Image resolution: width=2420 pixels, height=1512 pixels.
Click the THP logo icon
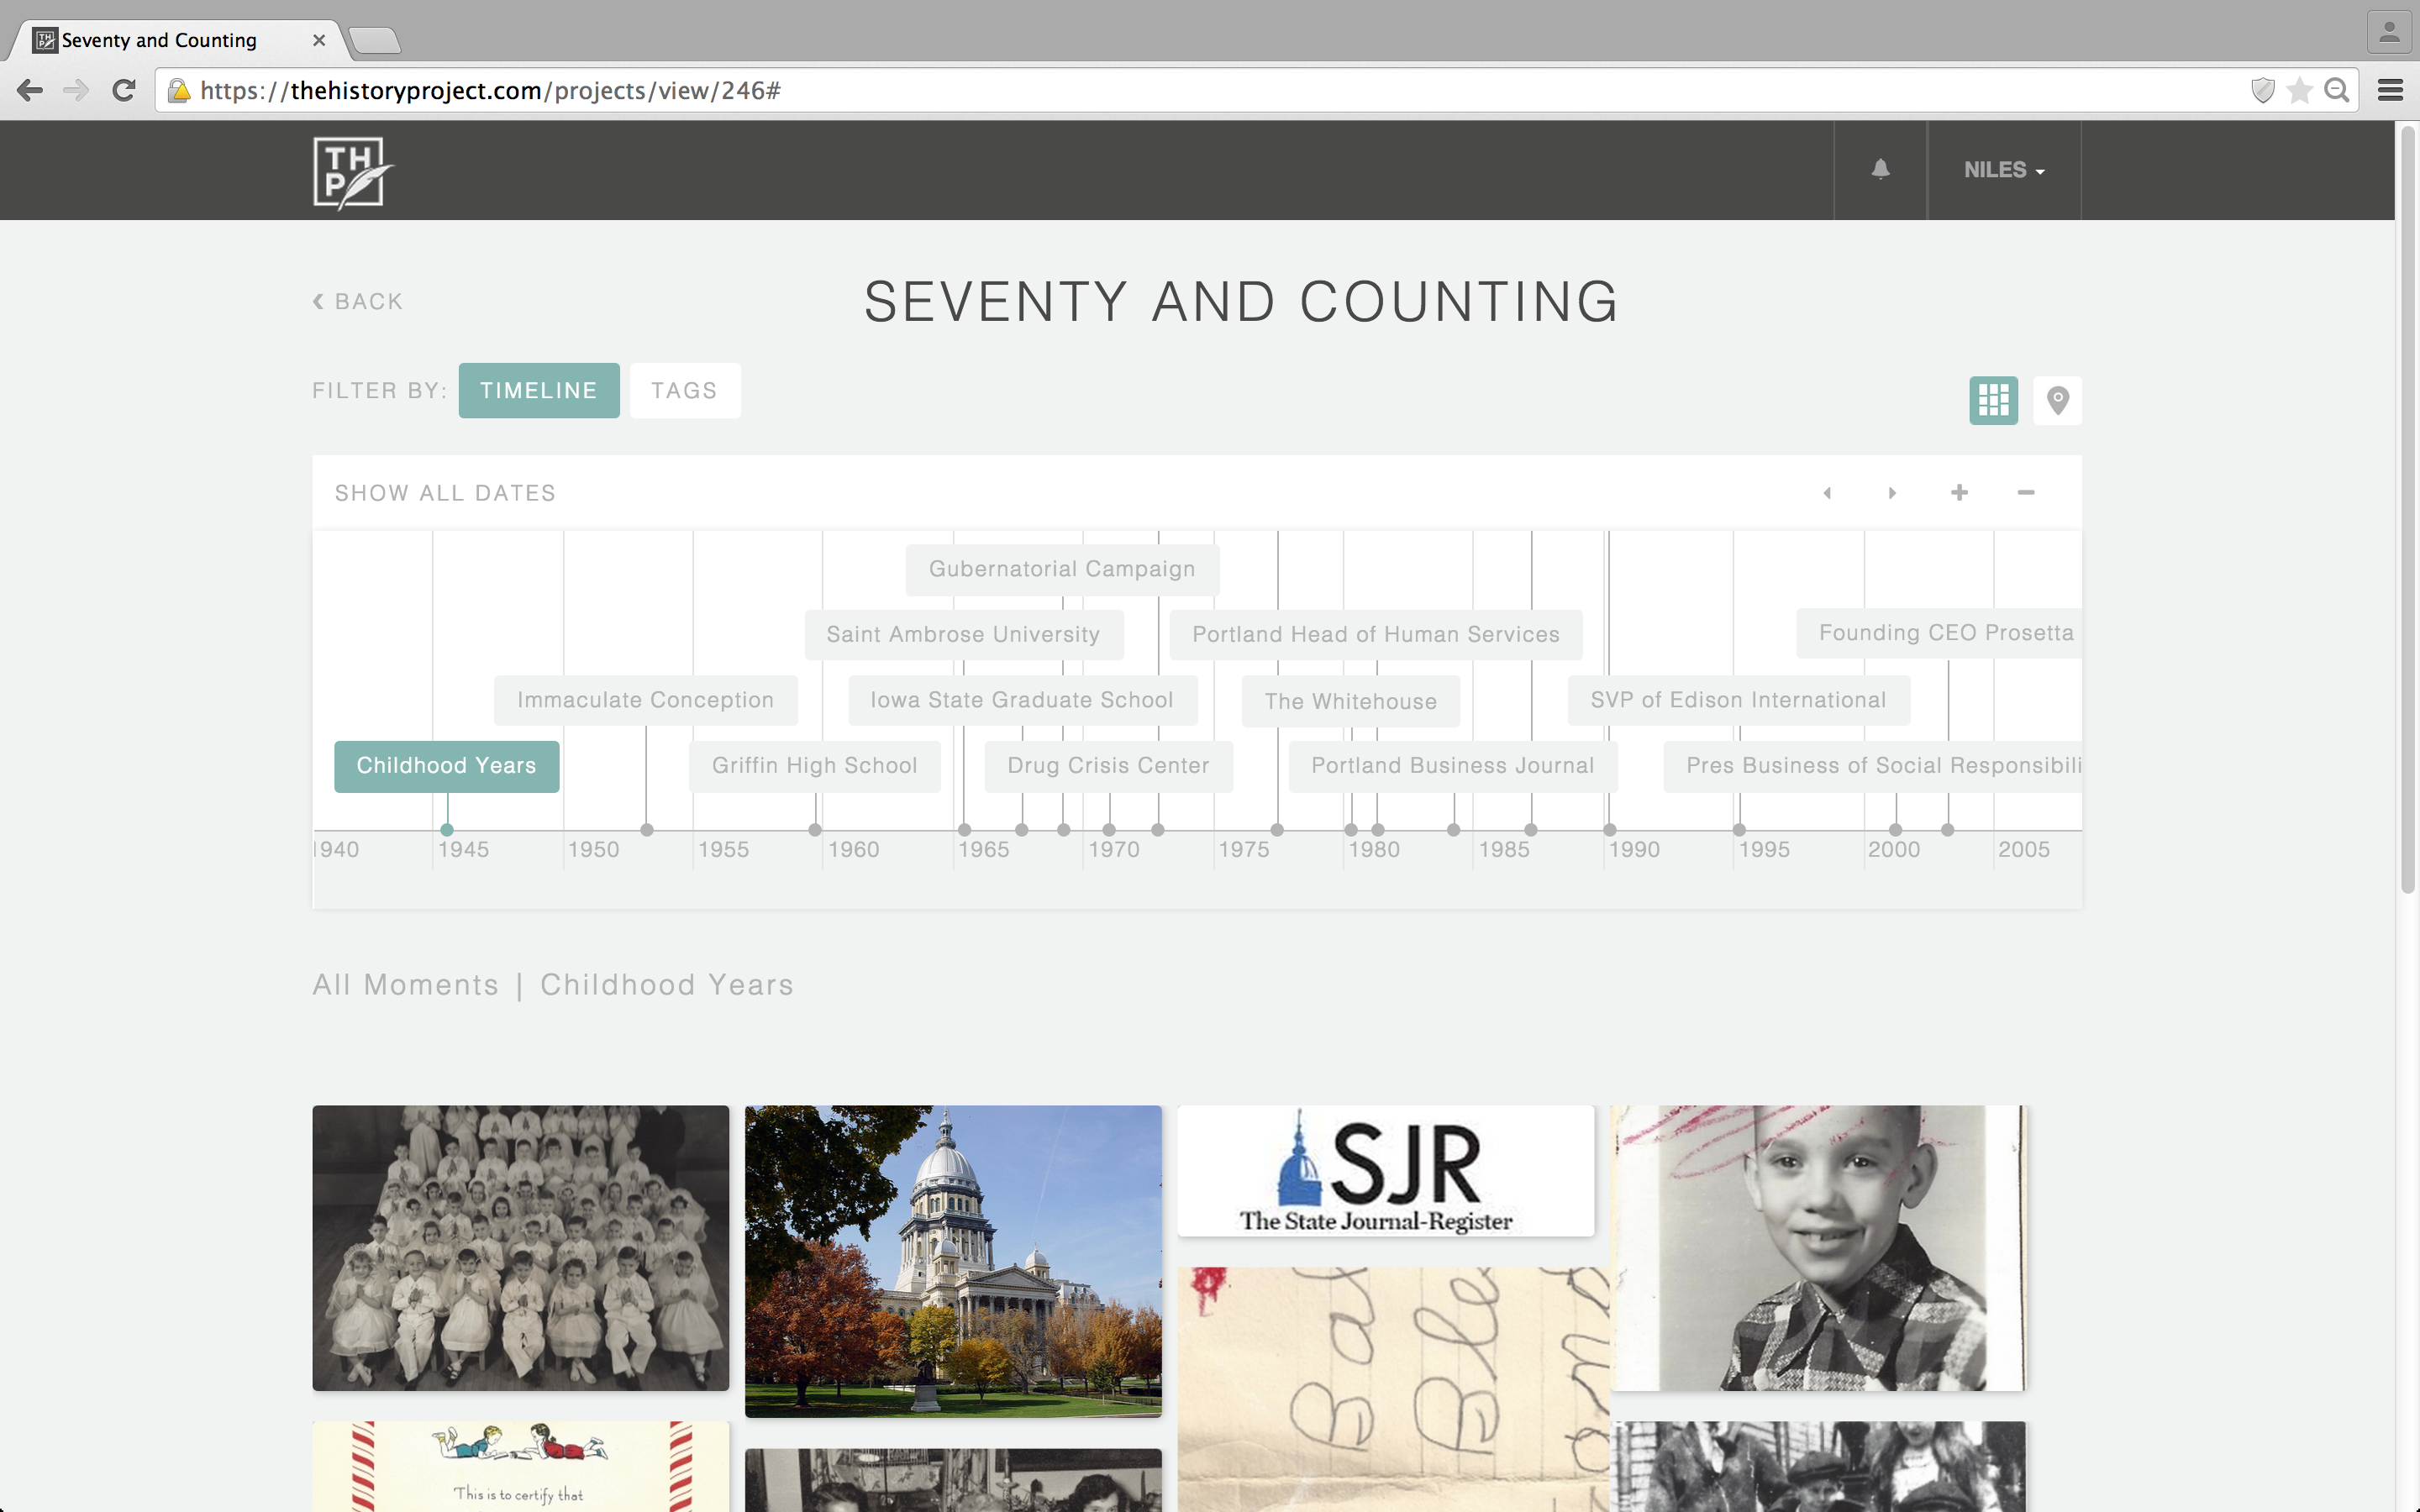click(350, 172)
